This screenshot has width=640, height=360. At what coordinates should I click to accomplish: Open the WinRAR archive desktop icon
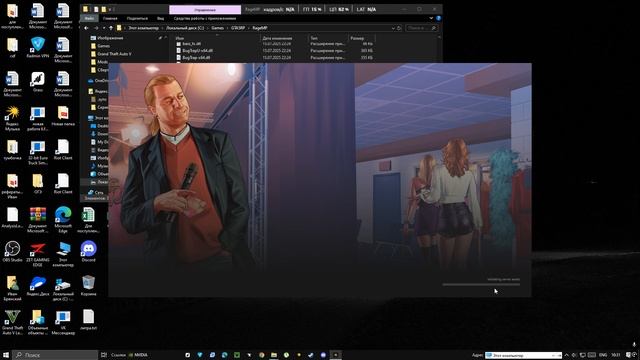(x=38, y=220)
